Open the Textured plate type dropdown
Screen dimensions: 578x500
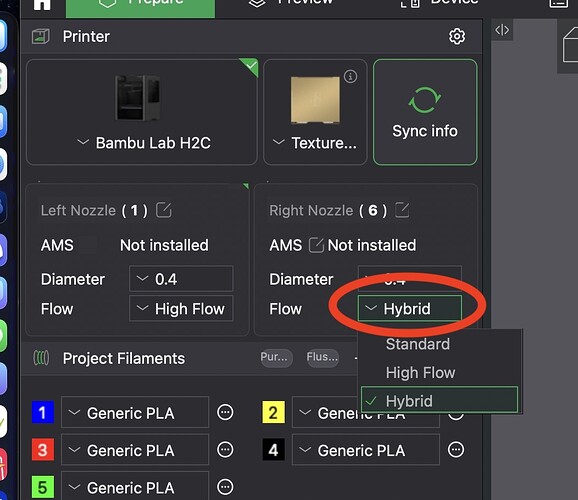click(x=314, y=143)
